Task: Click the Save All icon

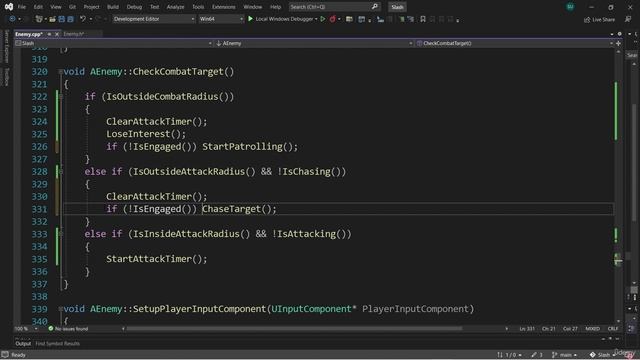Action: coord(70,19)
